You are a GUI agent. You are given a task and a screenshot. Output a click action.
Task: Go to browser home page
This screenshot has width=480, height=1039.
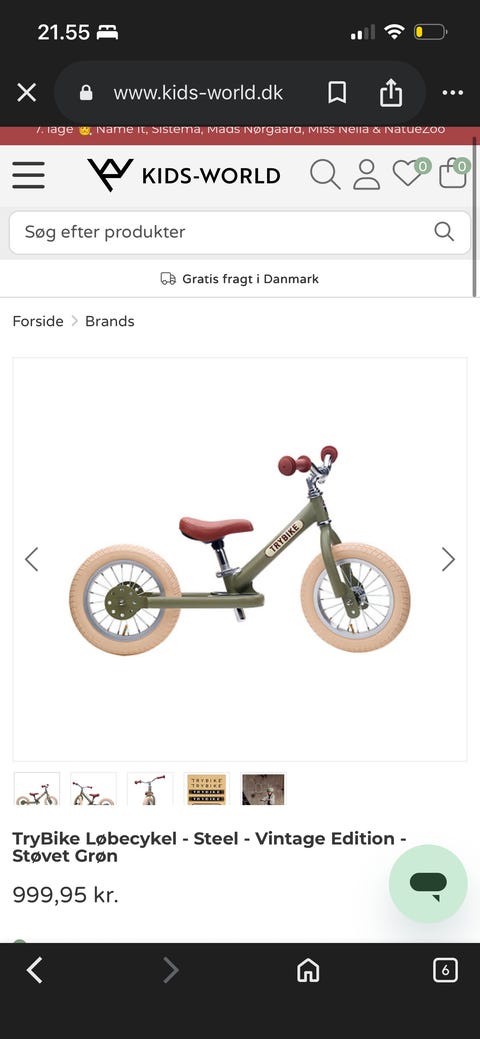tap(308, 971)
